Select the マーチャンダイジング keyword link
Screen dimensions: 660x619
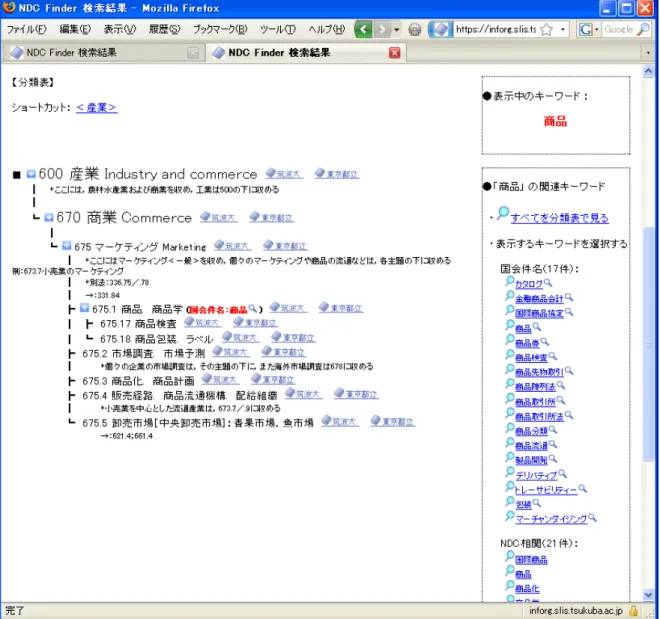coord(551,519)
